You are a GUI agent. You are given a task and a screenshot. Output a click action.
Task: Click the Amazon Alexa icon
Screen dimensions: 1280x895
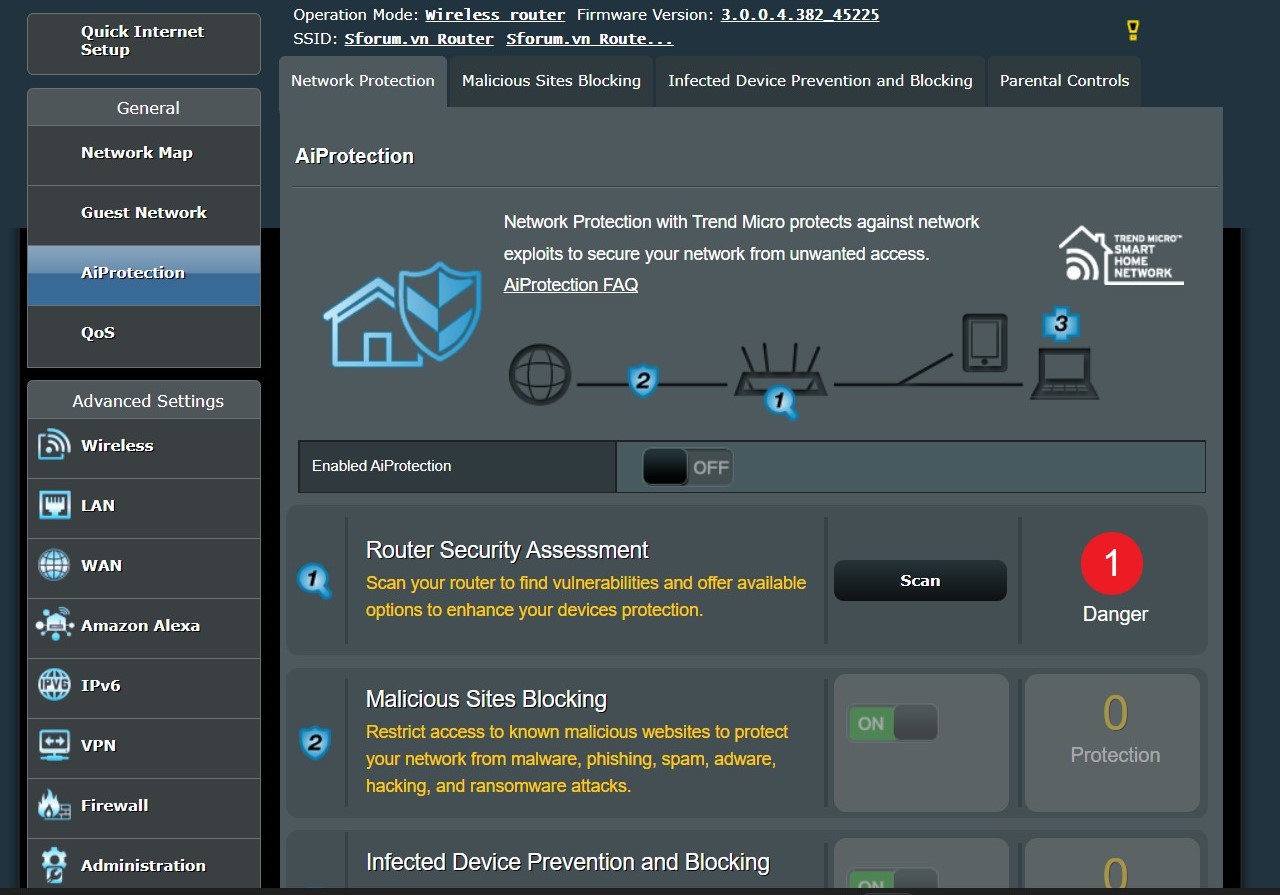coord(54,625)
